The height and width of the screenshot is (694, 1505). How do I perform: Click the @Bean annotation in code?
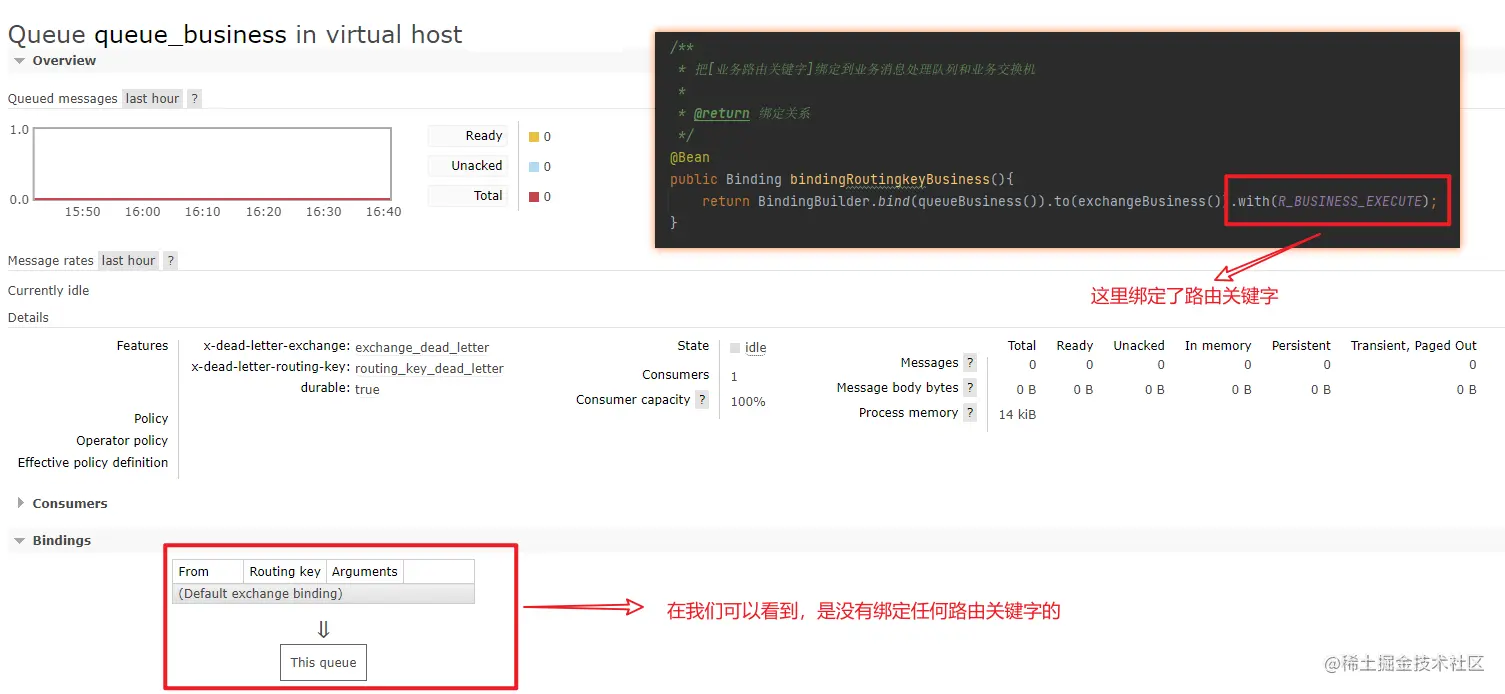(x=690, y=158)
